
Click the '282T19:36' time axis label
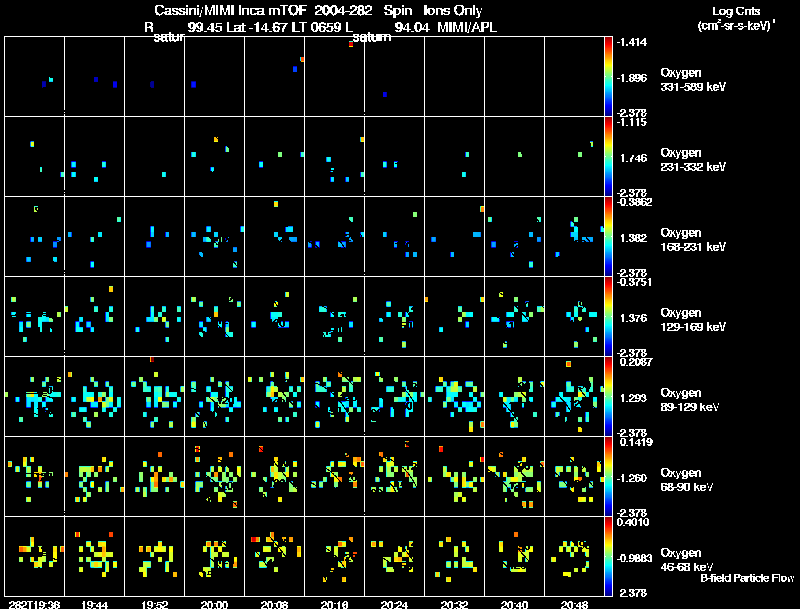coord(34,604)
